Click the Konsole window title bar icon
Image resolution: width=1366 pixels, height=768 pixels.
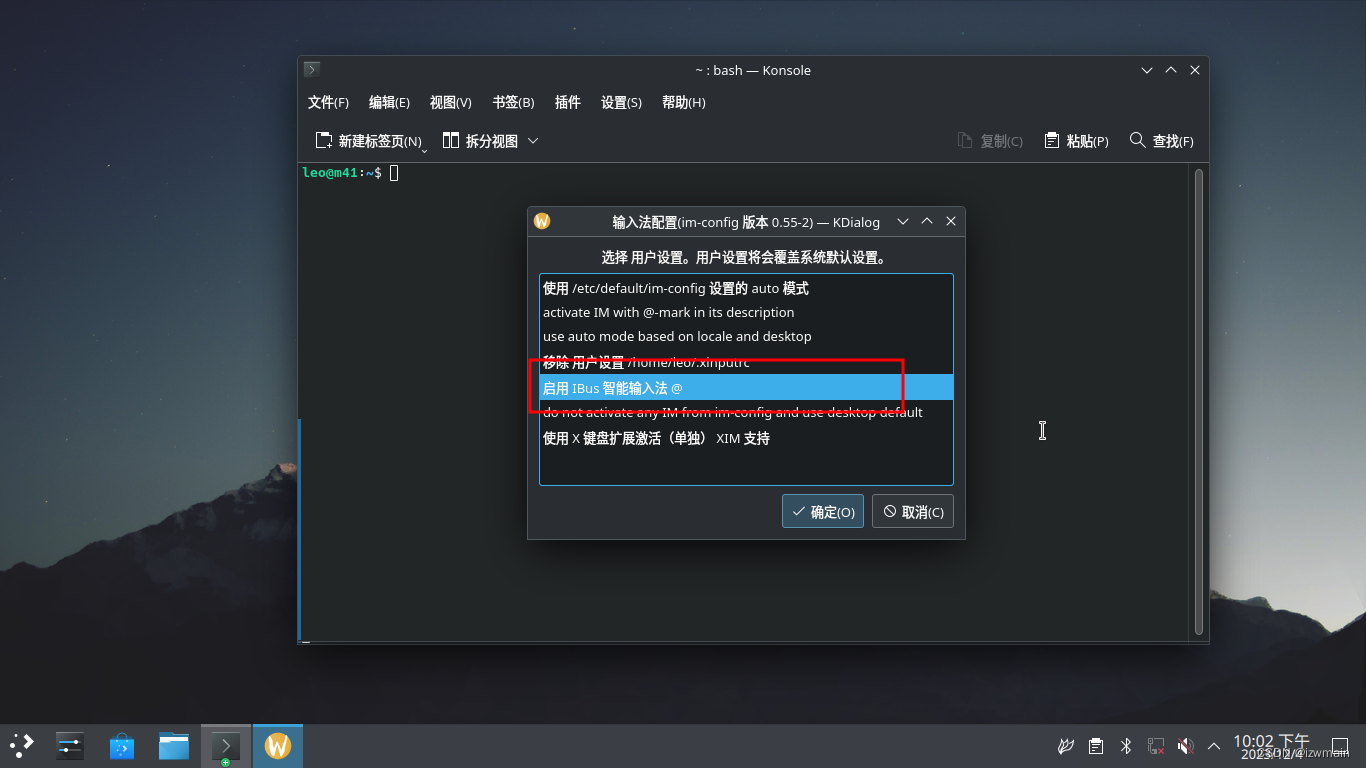pos(312,70)
